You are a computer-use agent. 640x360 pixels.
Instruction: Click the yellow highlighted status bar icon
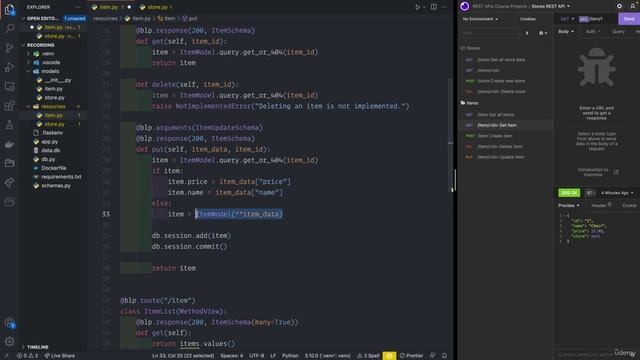point(389,356)
